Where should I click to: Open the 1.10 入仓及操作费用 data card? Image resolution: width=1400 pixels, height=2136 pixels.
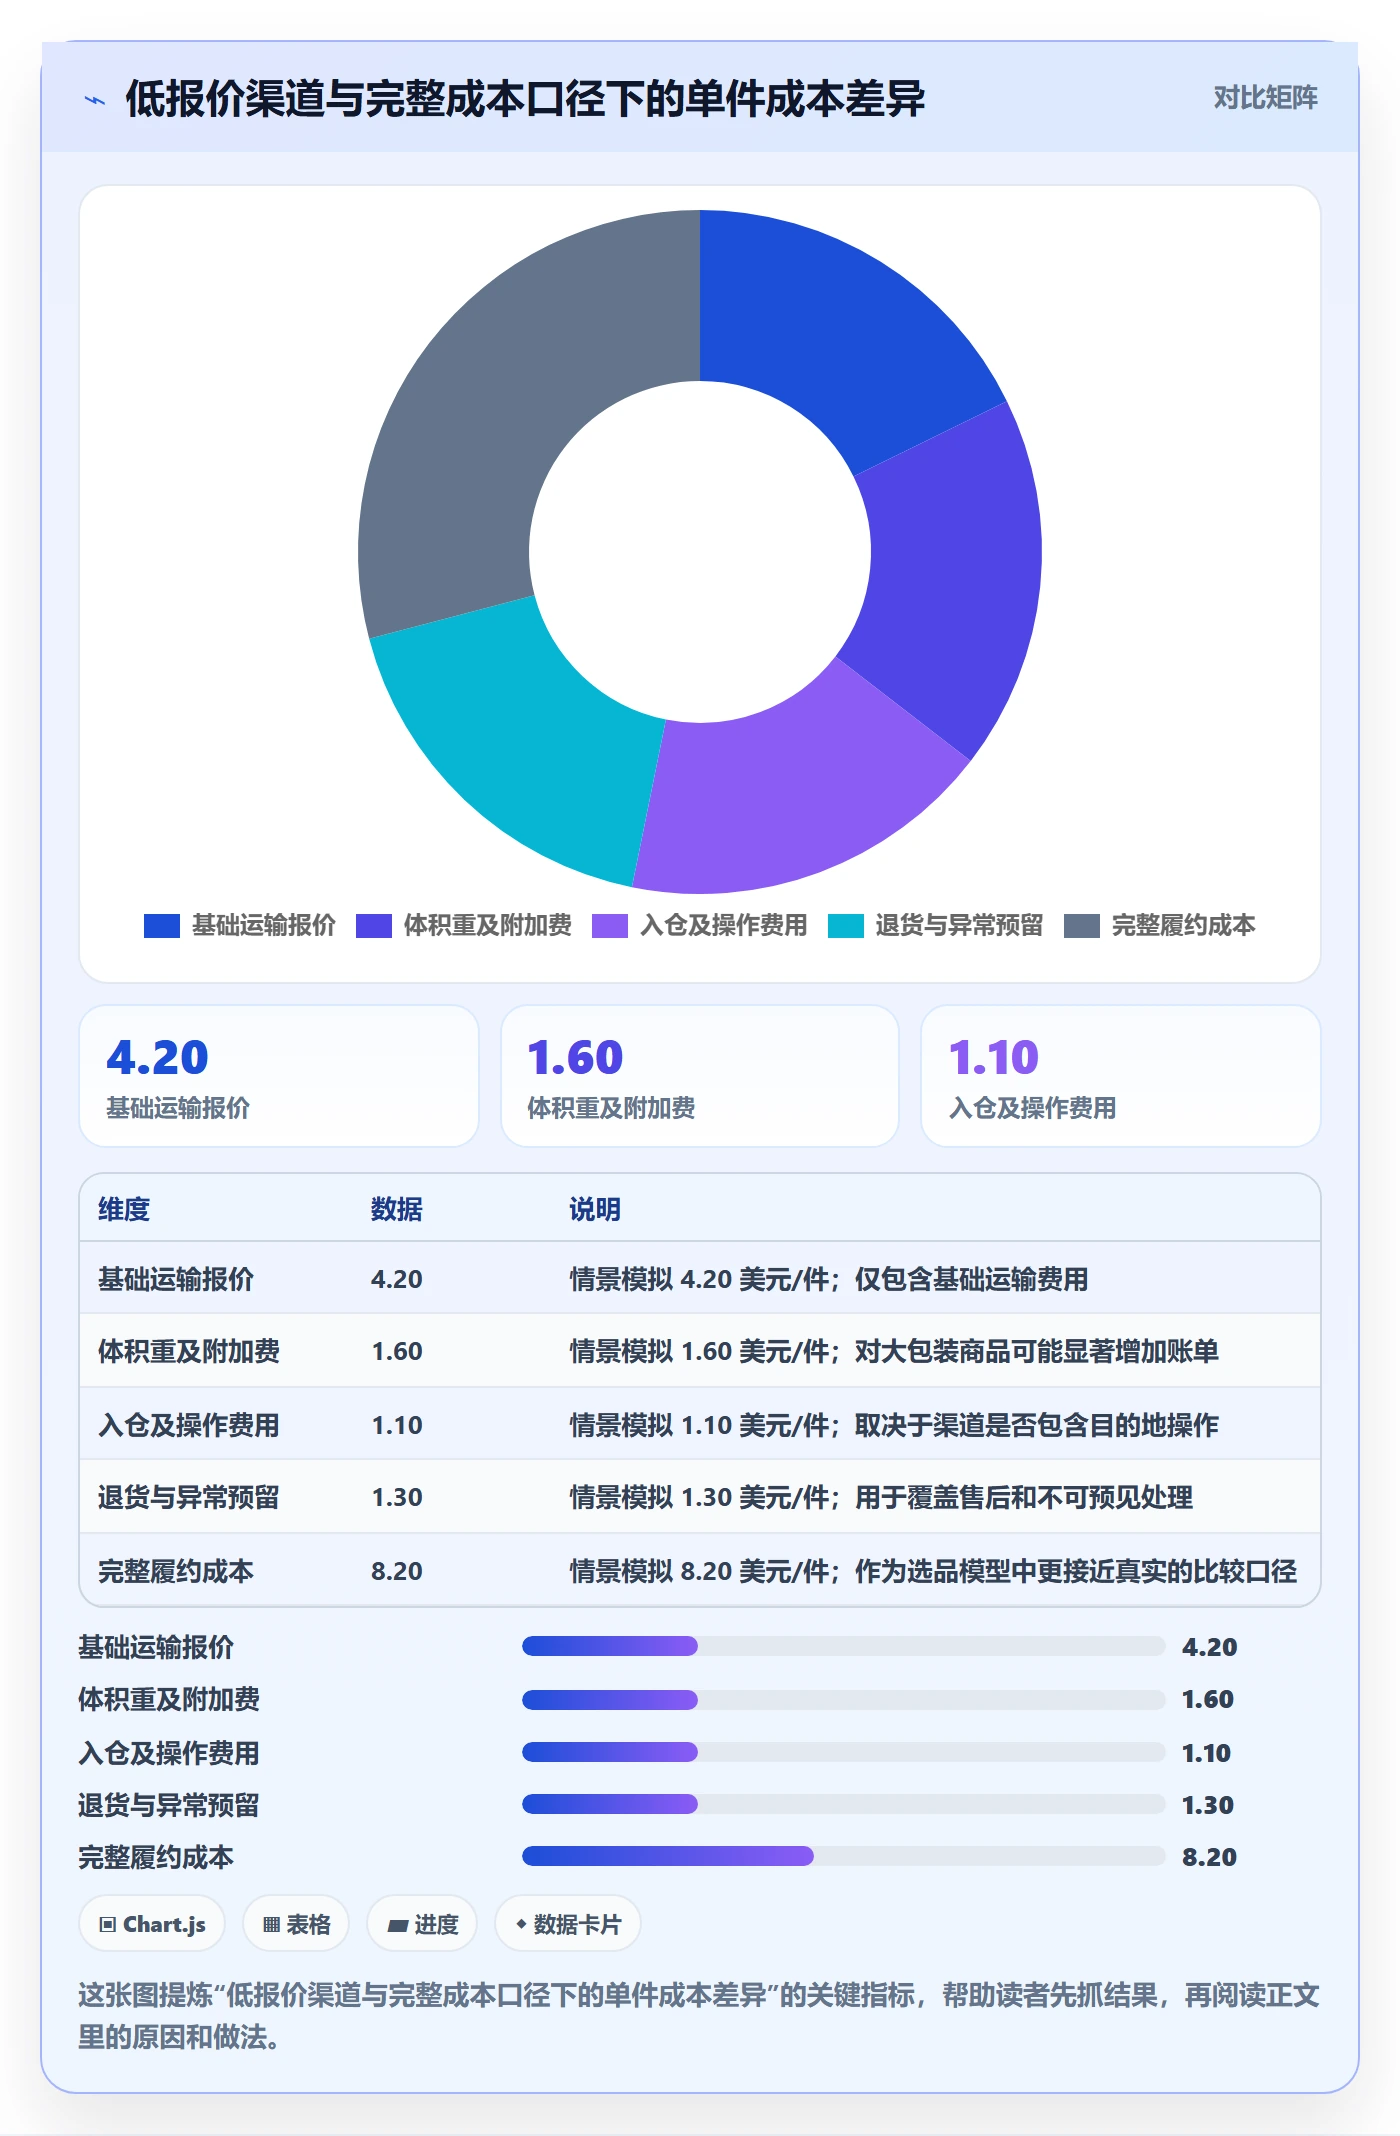tap(1120, 1076)
